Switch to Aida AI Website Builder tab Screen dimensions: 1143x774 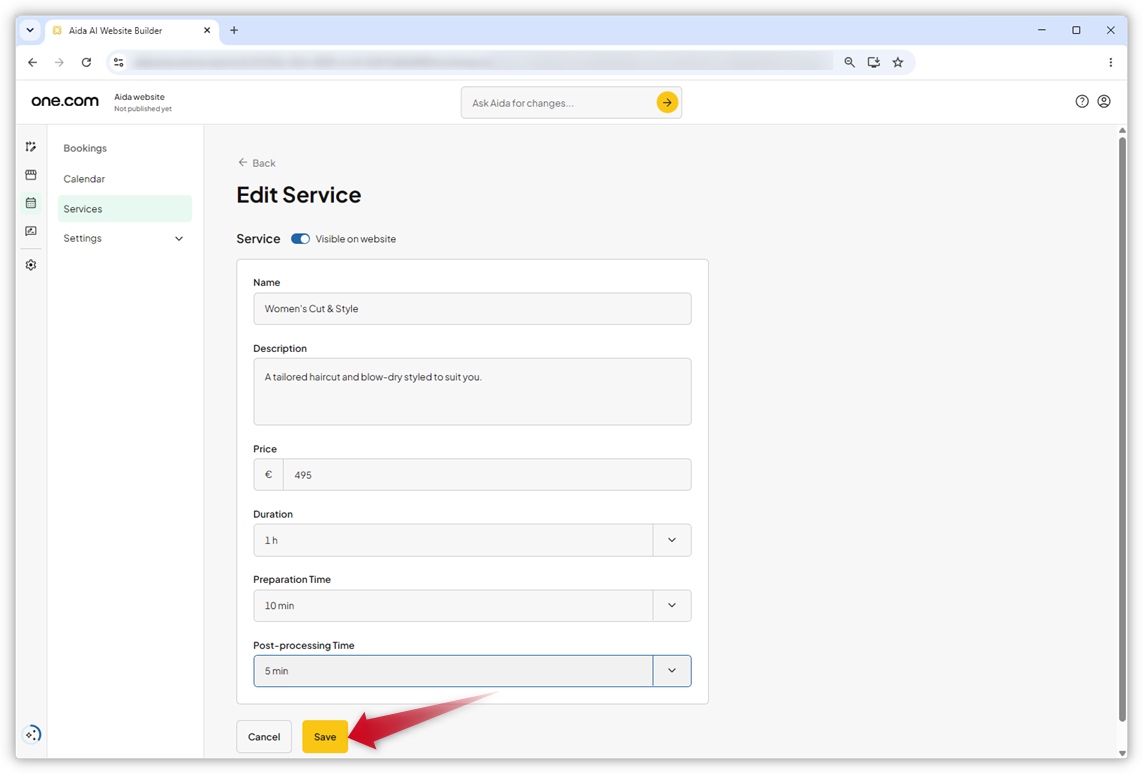[x=132, y=31]
